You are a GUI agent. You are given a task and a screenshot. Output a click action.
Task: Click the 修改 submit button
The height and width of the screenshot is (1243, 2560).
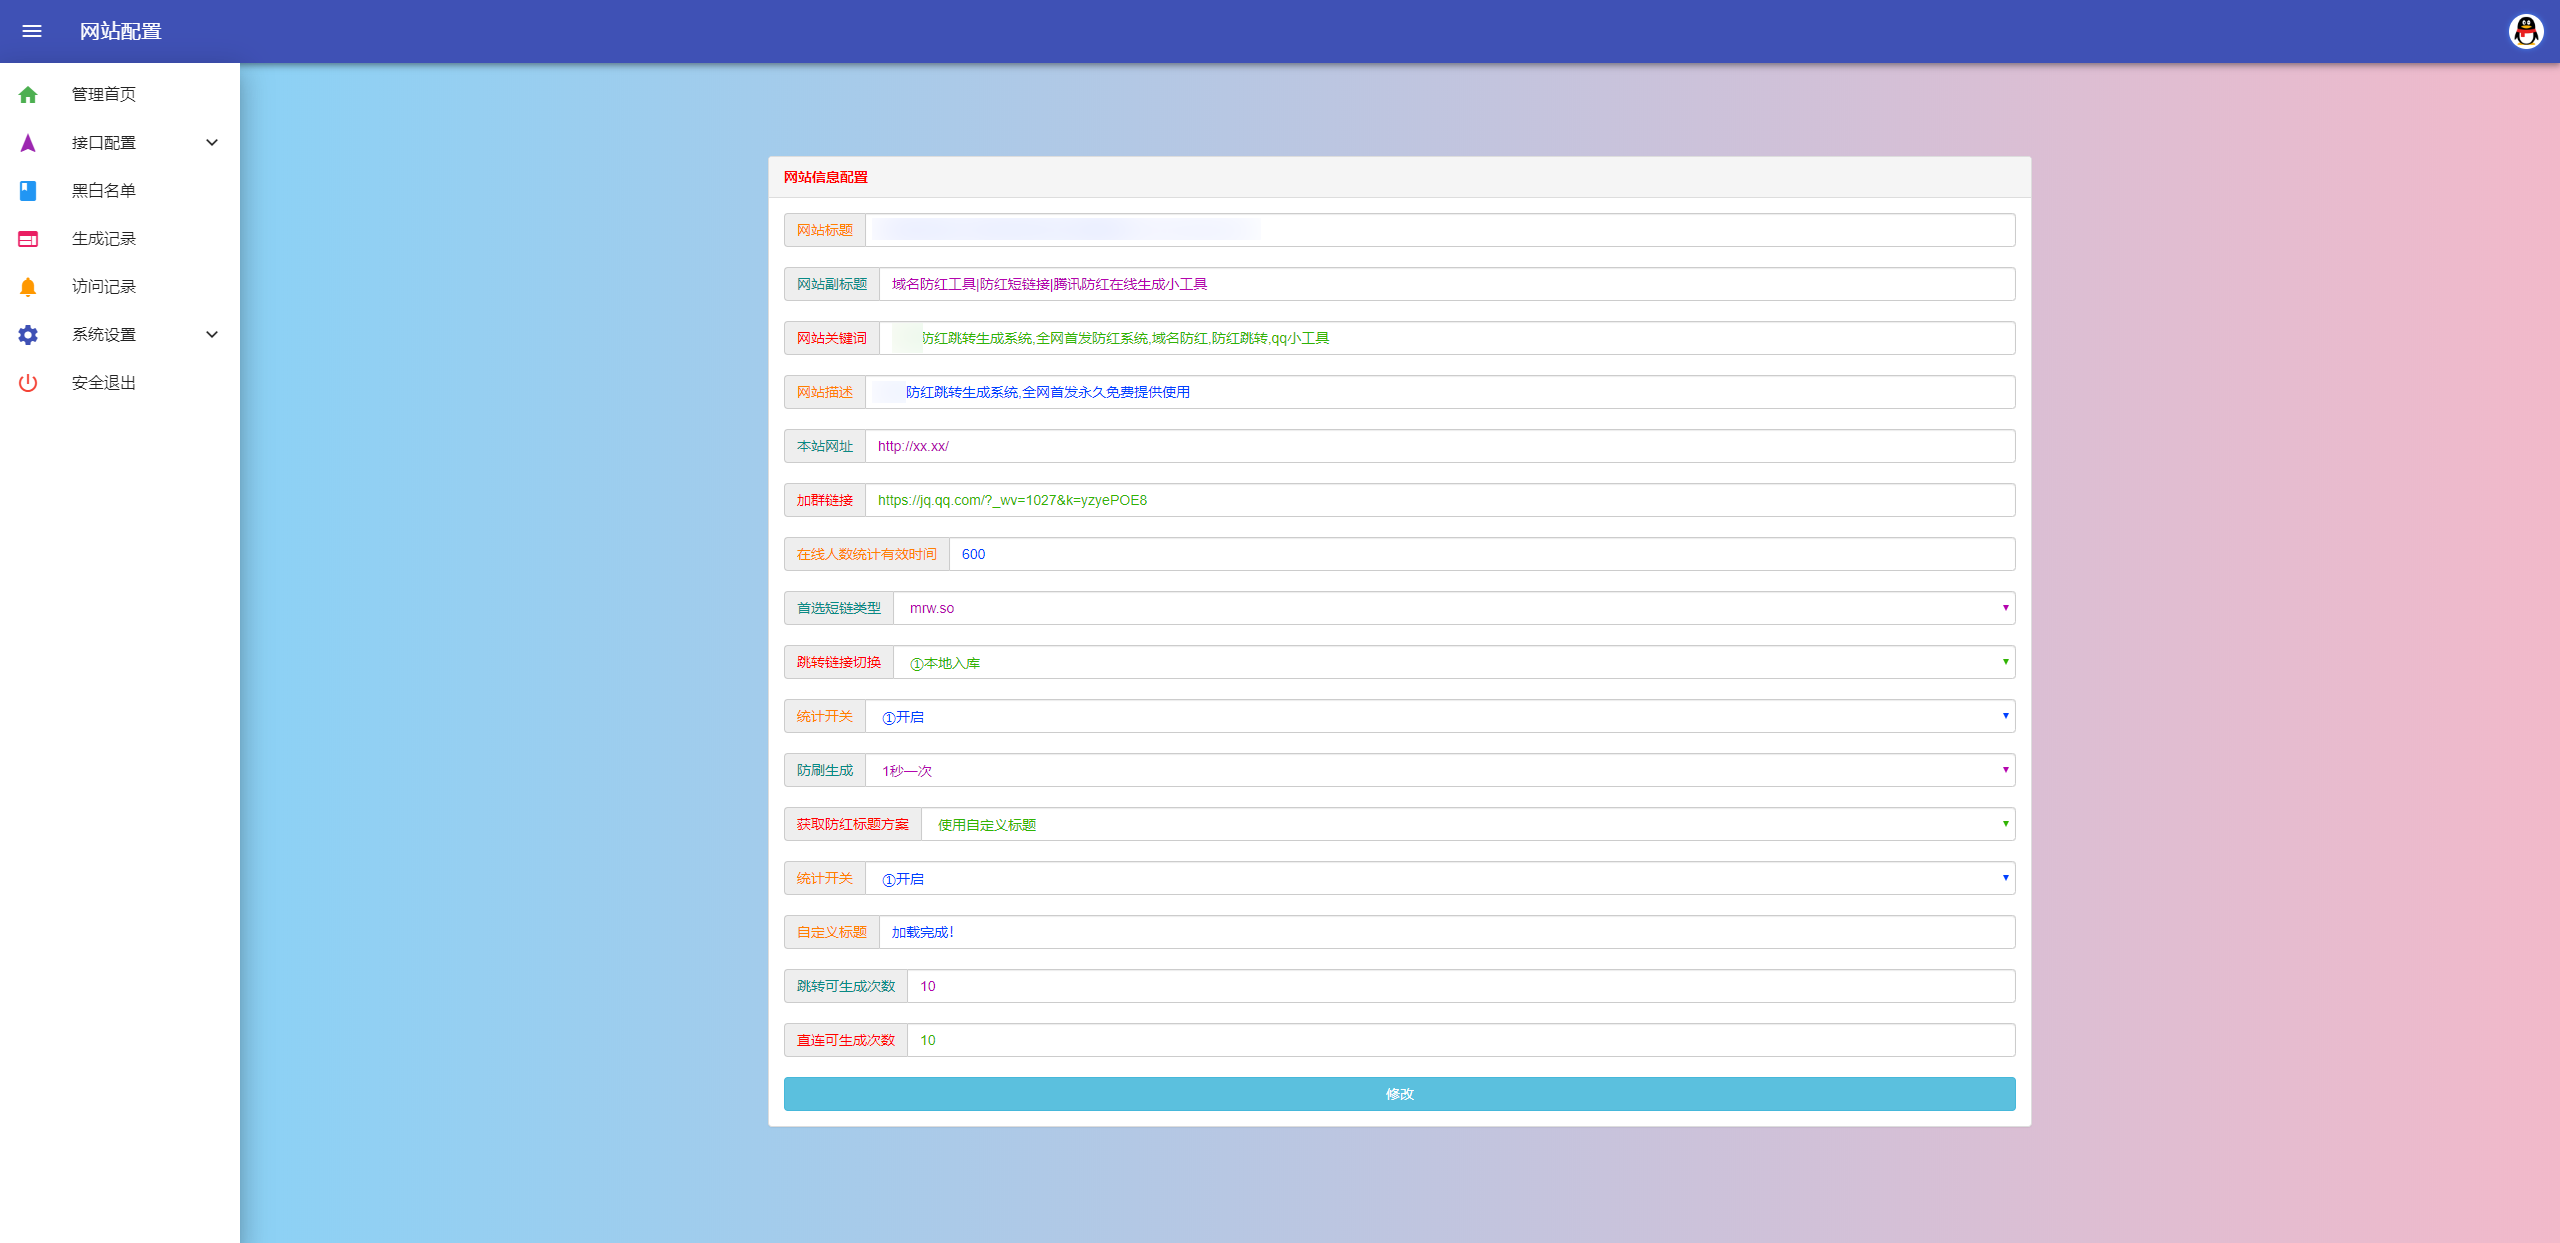[1399, 1094]
